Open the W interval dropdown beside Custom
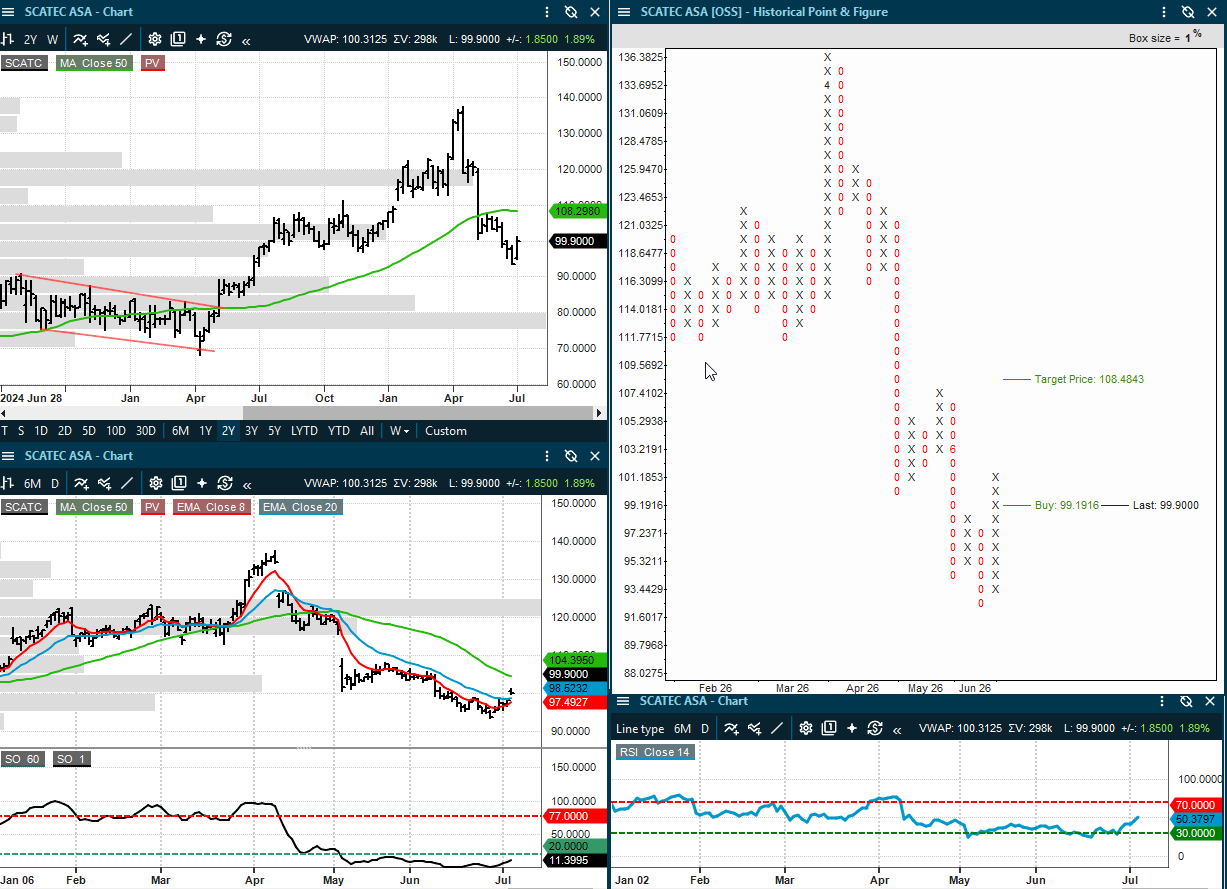Viewport: 1227px width, 889px height. 400,431
